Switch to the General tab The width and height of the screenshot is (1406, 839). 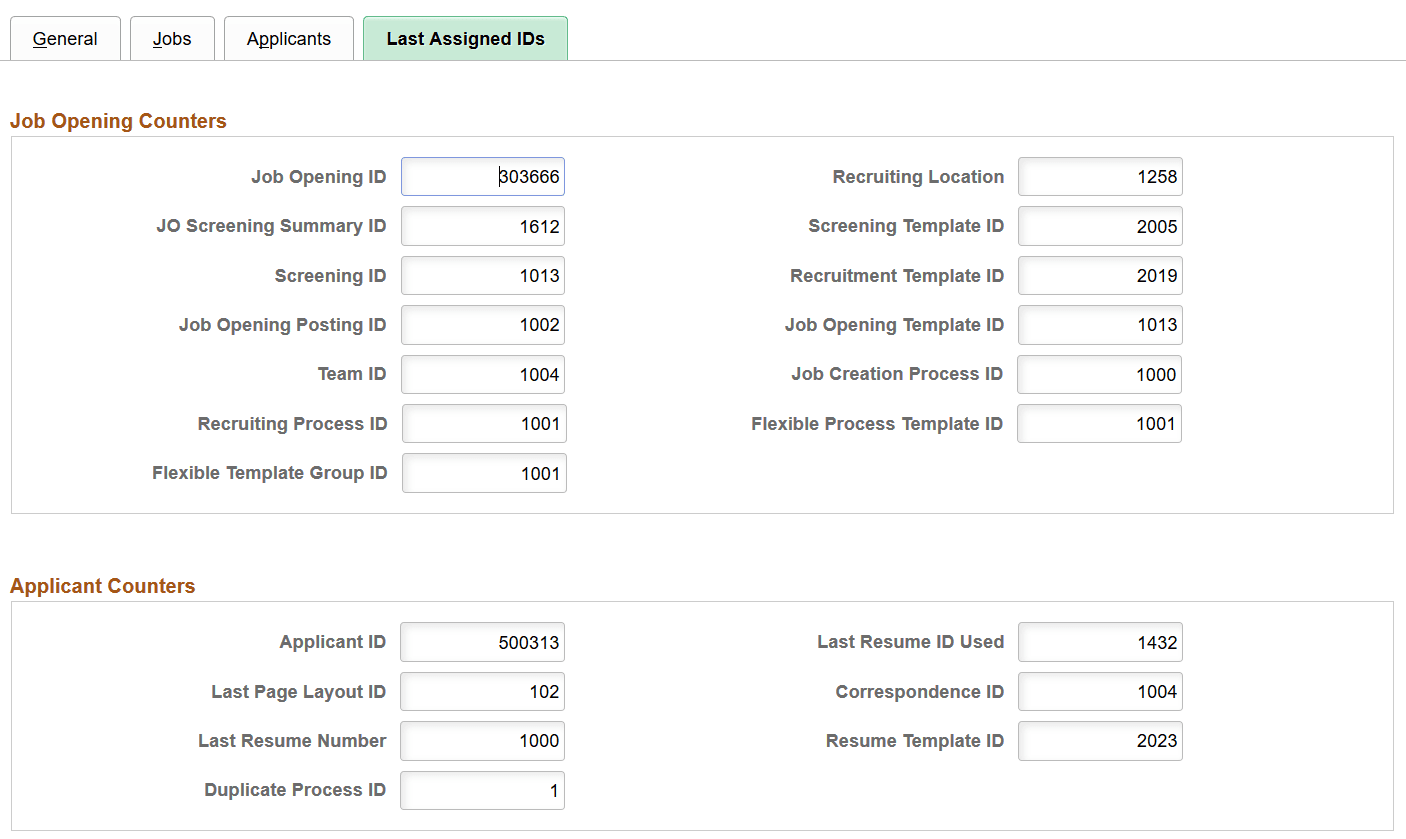point(65,39)
